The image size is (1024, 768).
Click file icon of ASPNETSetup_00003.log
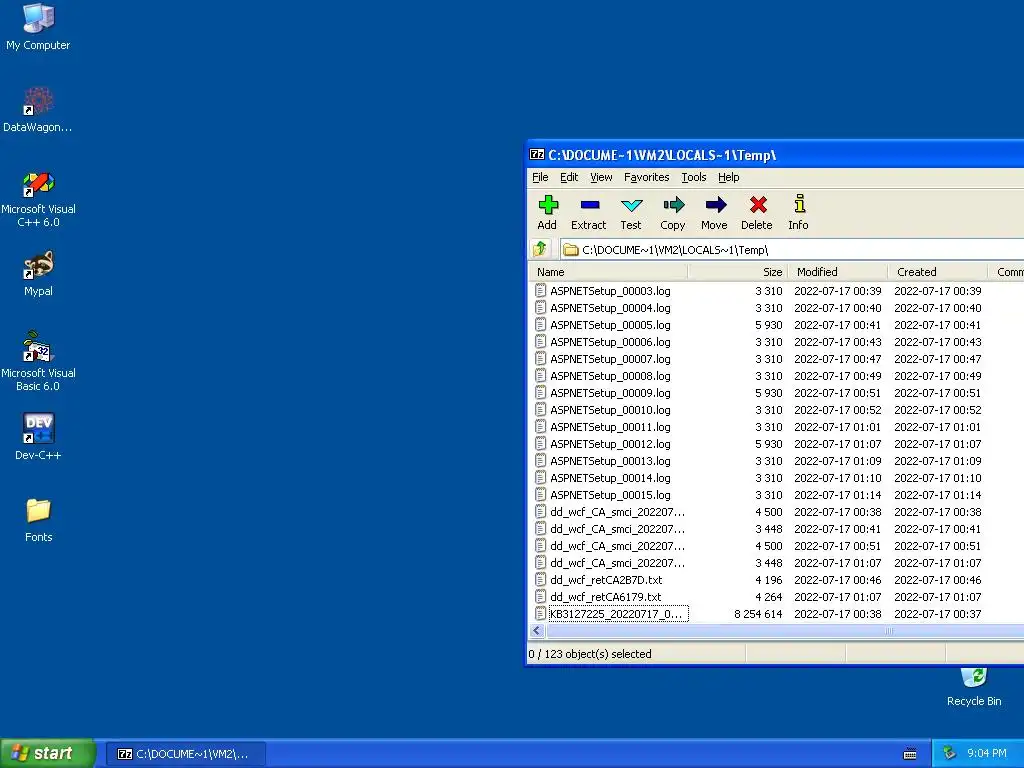(540, 291)
